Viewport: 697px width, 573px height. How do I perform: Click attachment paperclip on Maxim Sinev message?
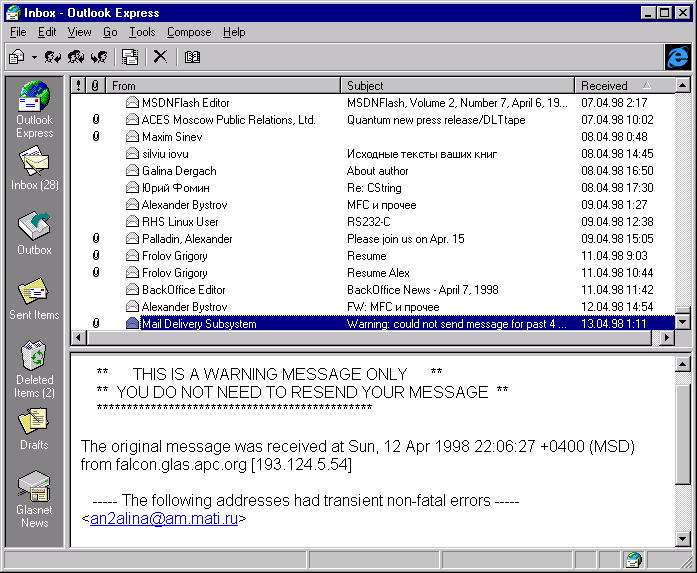pyautogui.click(x=96, y=136)
